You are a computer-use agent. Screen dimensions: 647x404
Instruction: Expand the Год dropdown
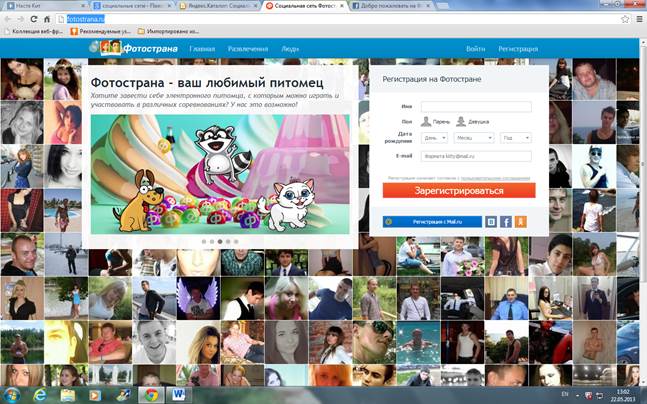[x=516, y=138]
